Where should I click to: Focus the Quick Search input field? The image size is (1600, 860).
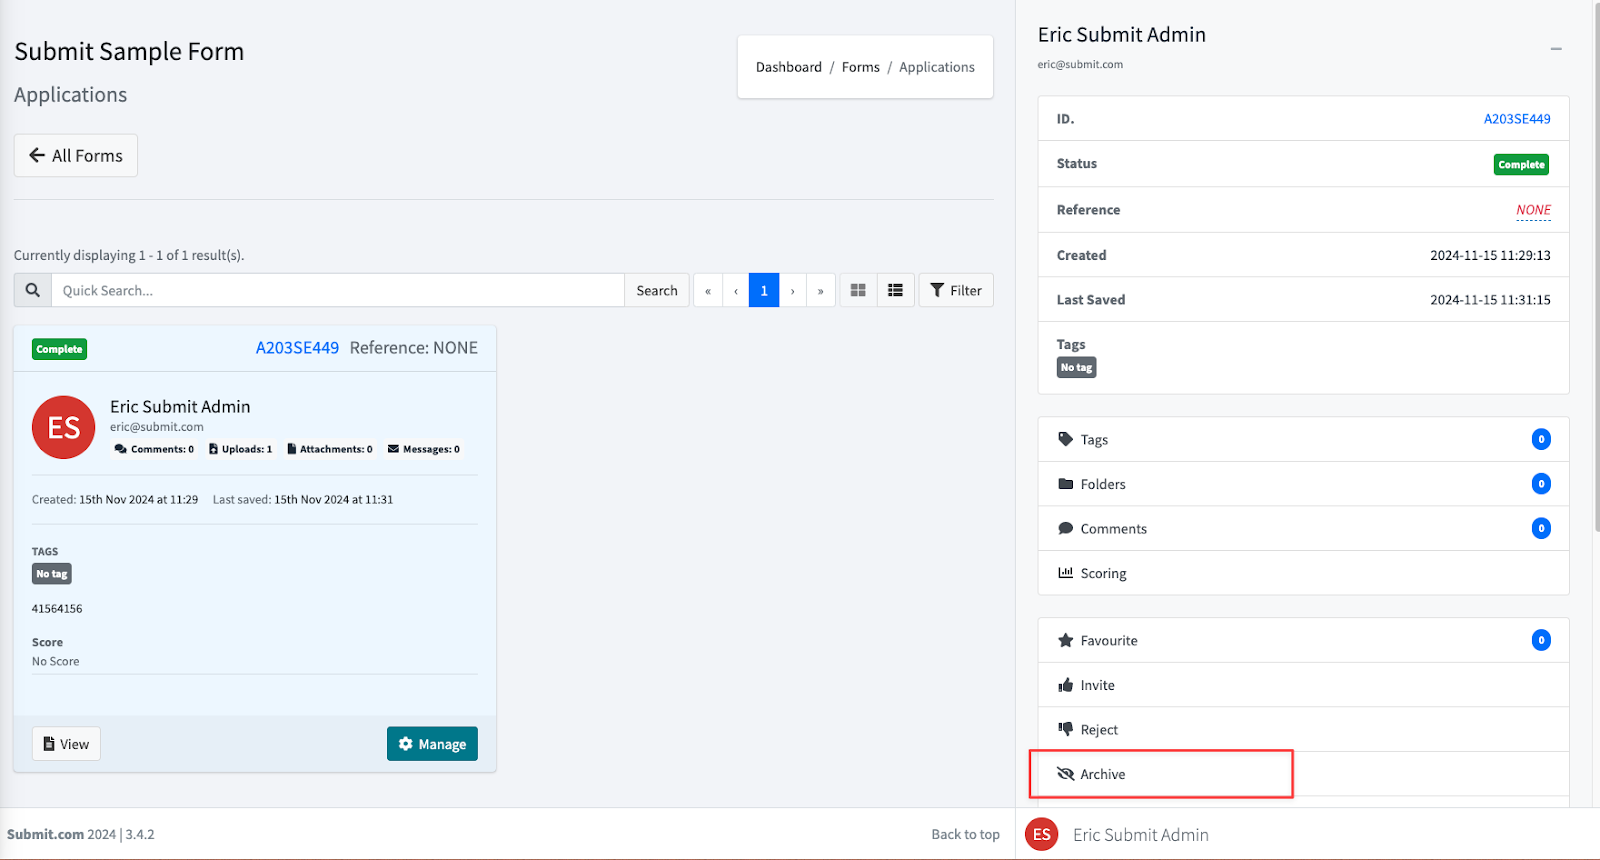pyautogui.click(x=338, y=290)
